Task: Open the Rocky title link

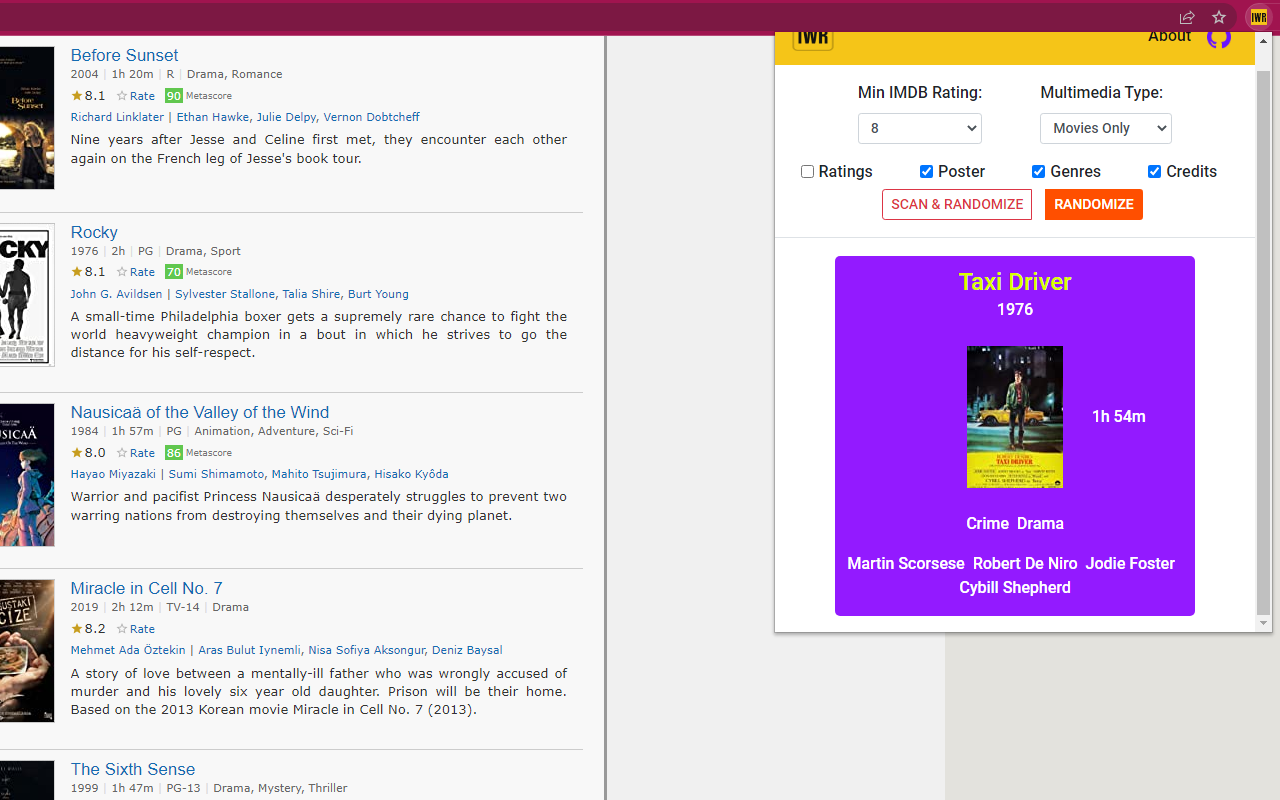Action: (94, 232)
